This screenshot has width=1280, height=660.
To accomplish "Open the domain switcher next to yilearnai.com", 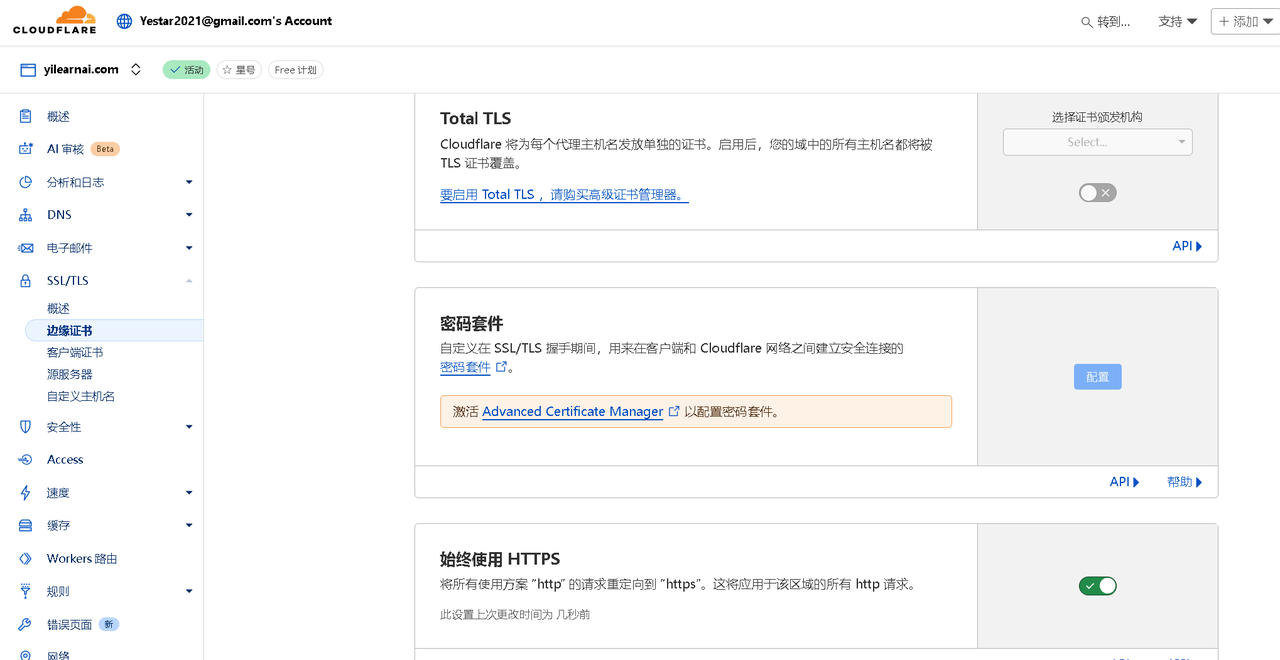I will click(x=136, y=70).
